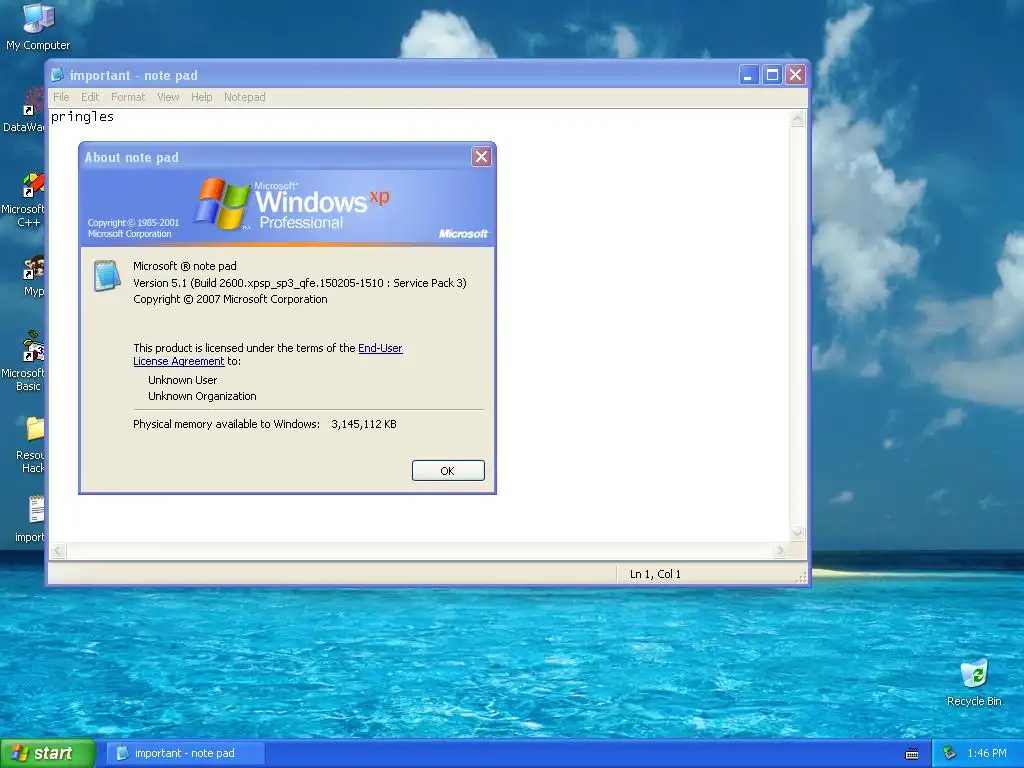This screenshot has width=1024, height=768.
Task: Minimize the important note pad window
Action: (x=748, y=75)
